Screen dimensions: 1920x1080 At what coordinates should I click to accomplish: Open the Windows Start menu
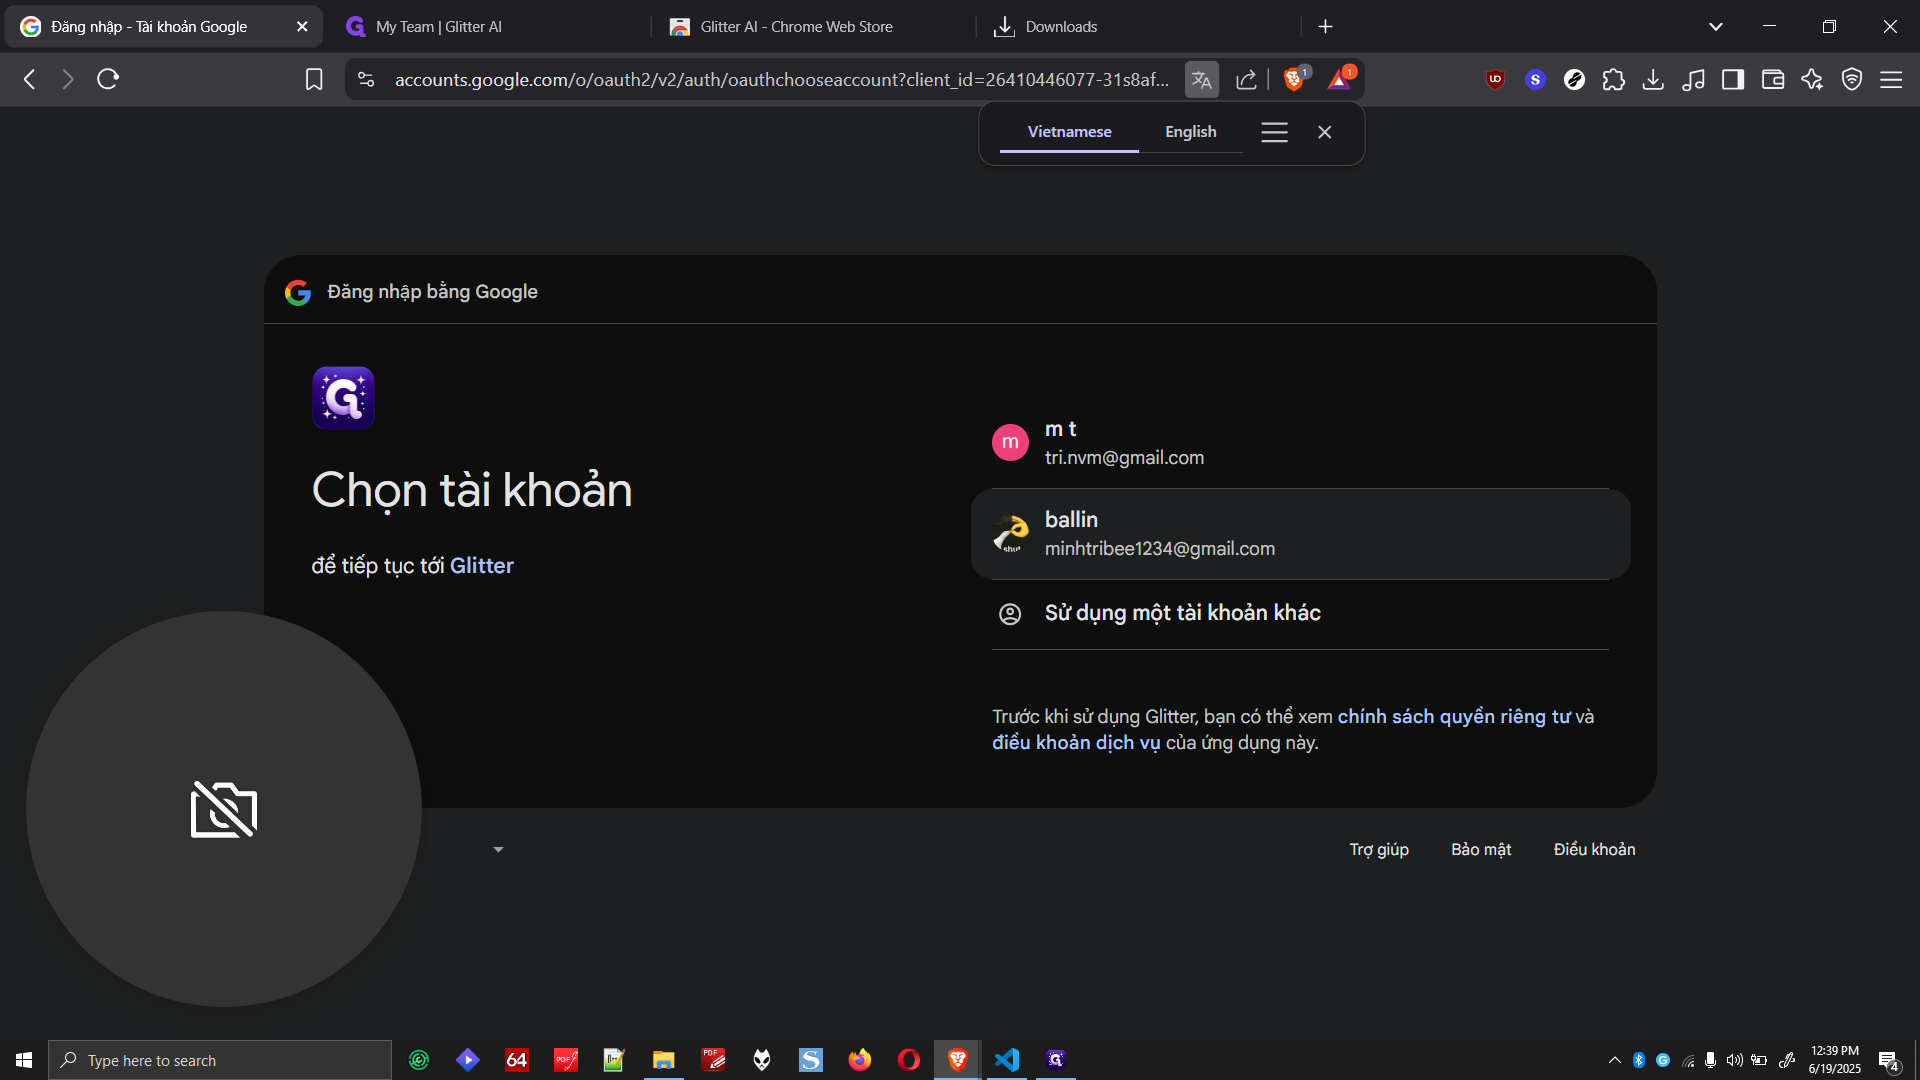[x=24, y=1060]
